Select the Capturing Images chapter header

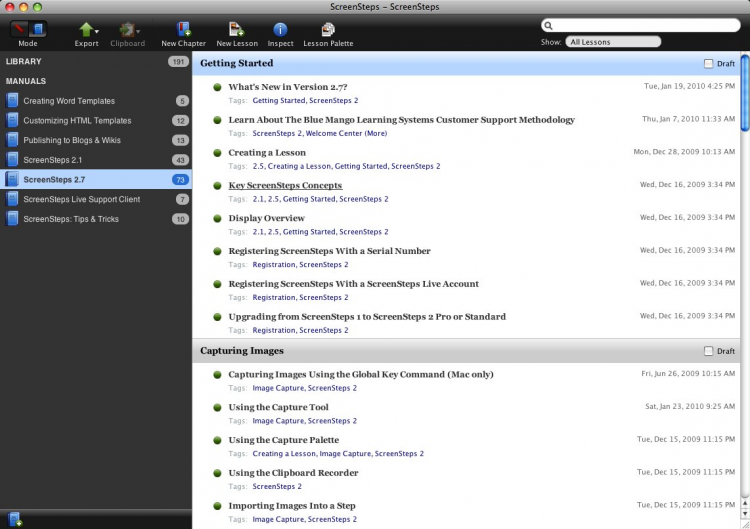[x=466, y=351]
